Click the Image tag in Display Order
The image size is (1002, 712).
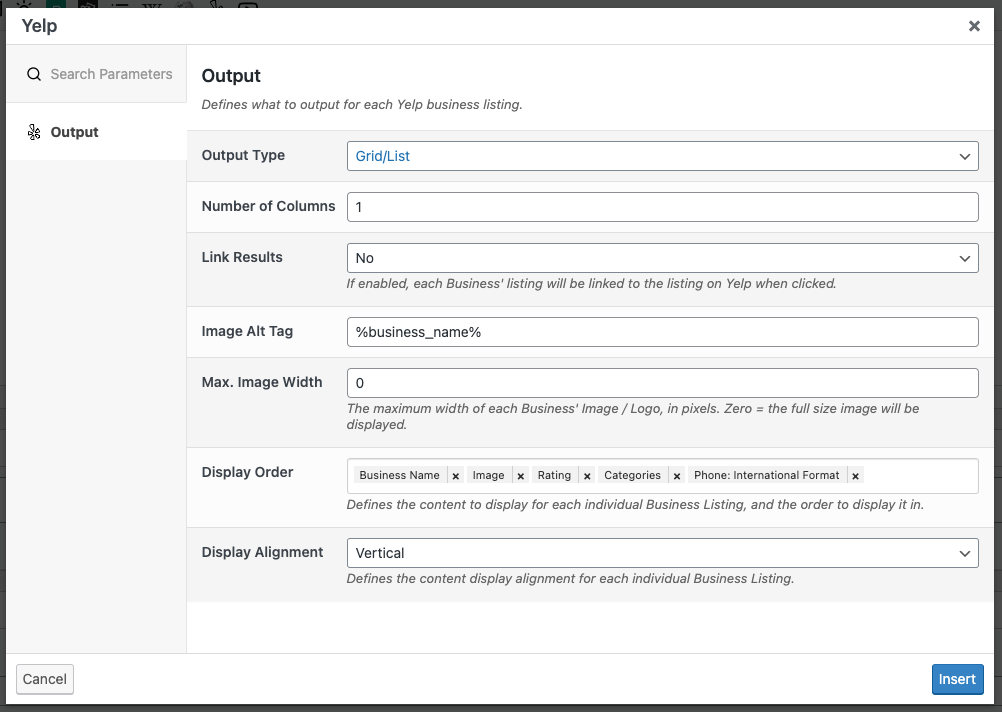[x=489, y=476]
